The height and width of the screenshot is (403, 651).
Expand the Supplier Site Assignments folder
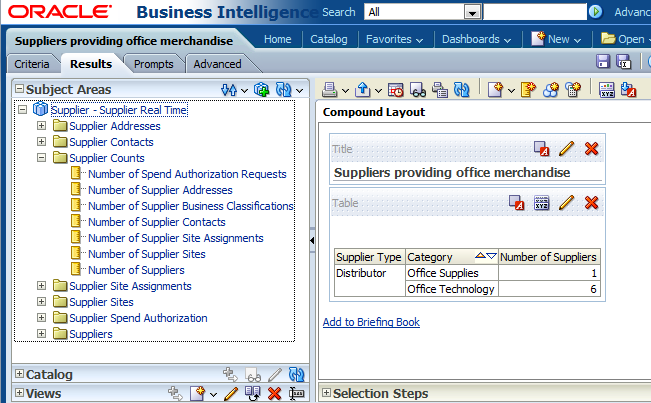42,286
